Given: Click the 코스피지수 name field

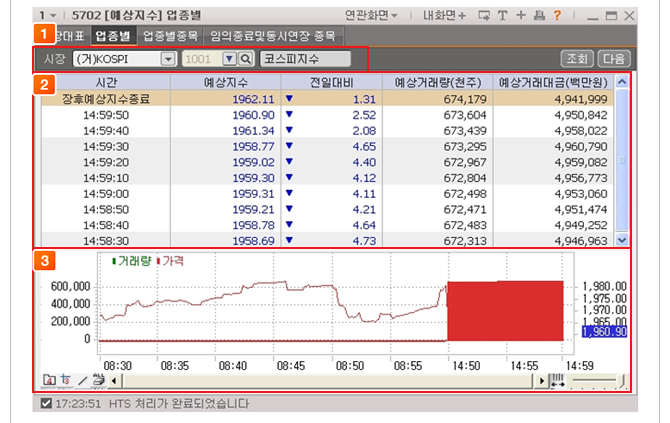Looking at the screenshot, I should click(305, 59).
